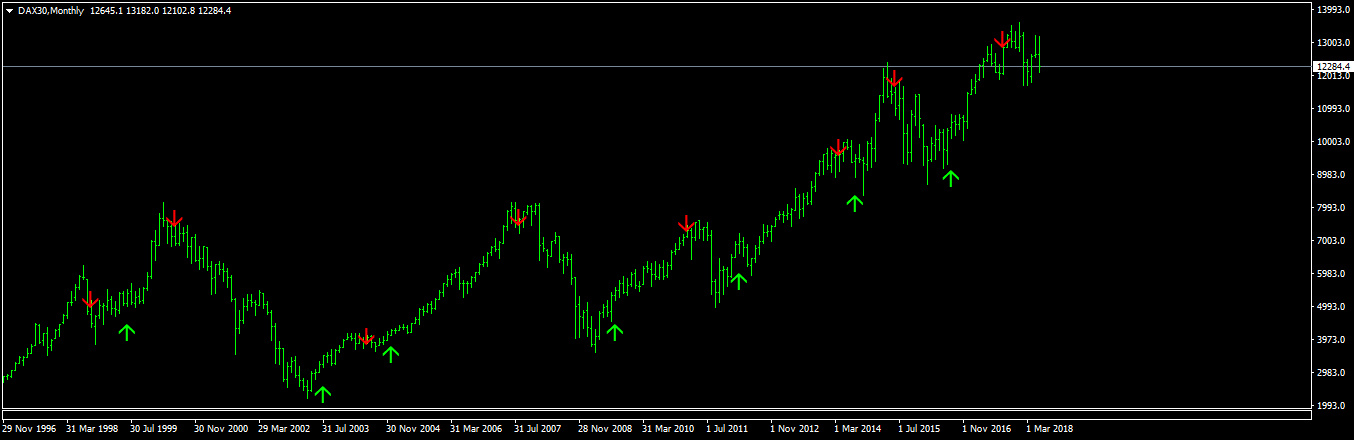The image size is (1354, 440).
Task: Click the 31 Jul 2007 date label
Action: 540,428
